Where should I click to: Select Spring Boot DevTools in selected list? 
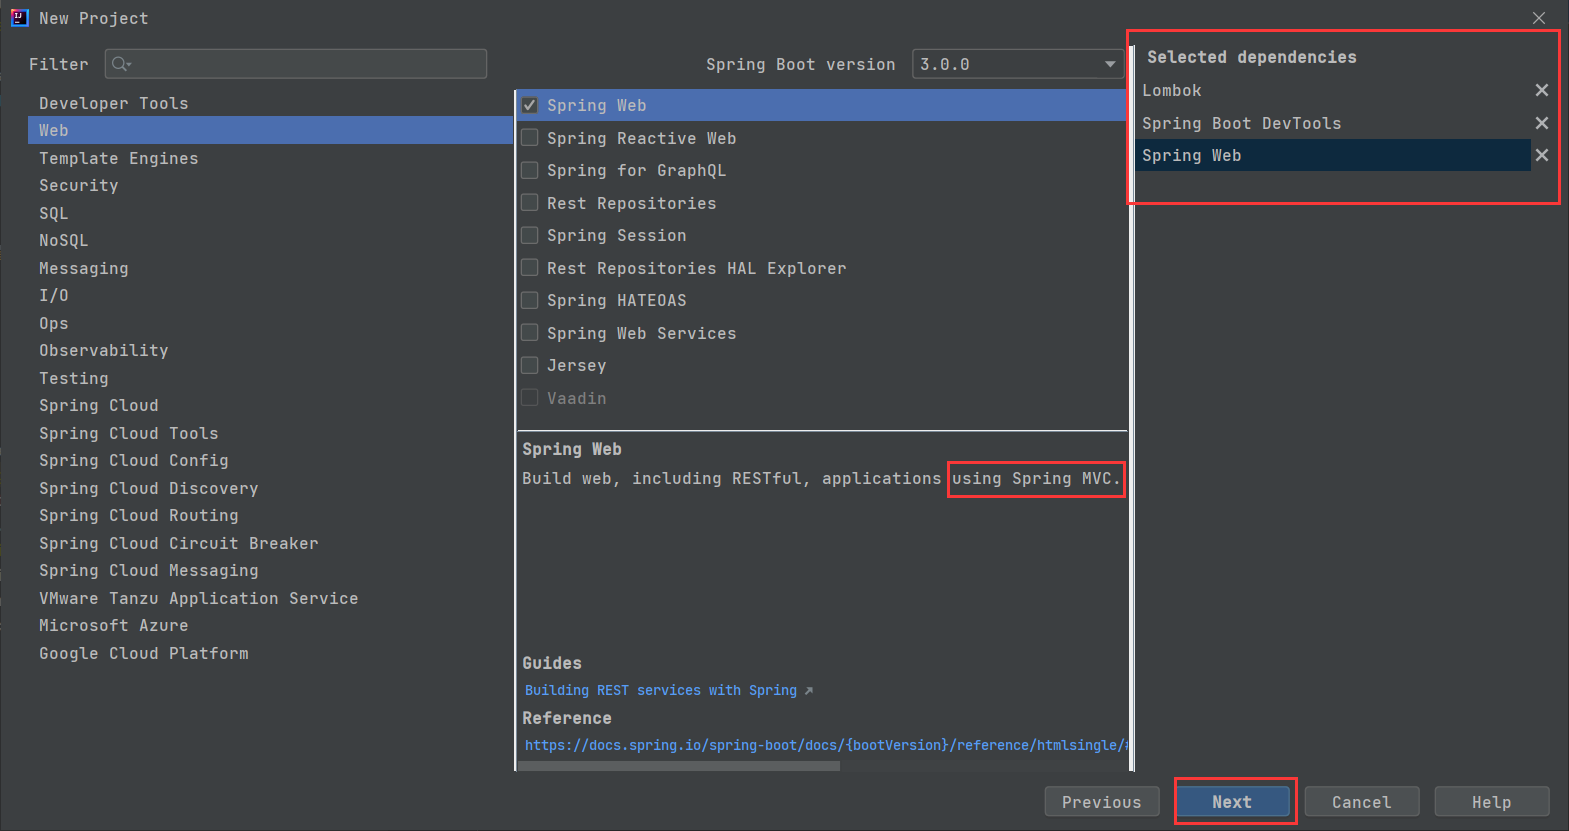point(1333,123)
